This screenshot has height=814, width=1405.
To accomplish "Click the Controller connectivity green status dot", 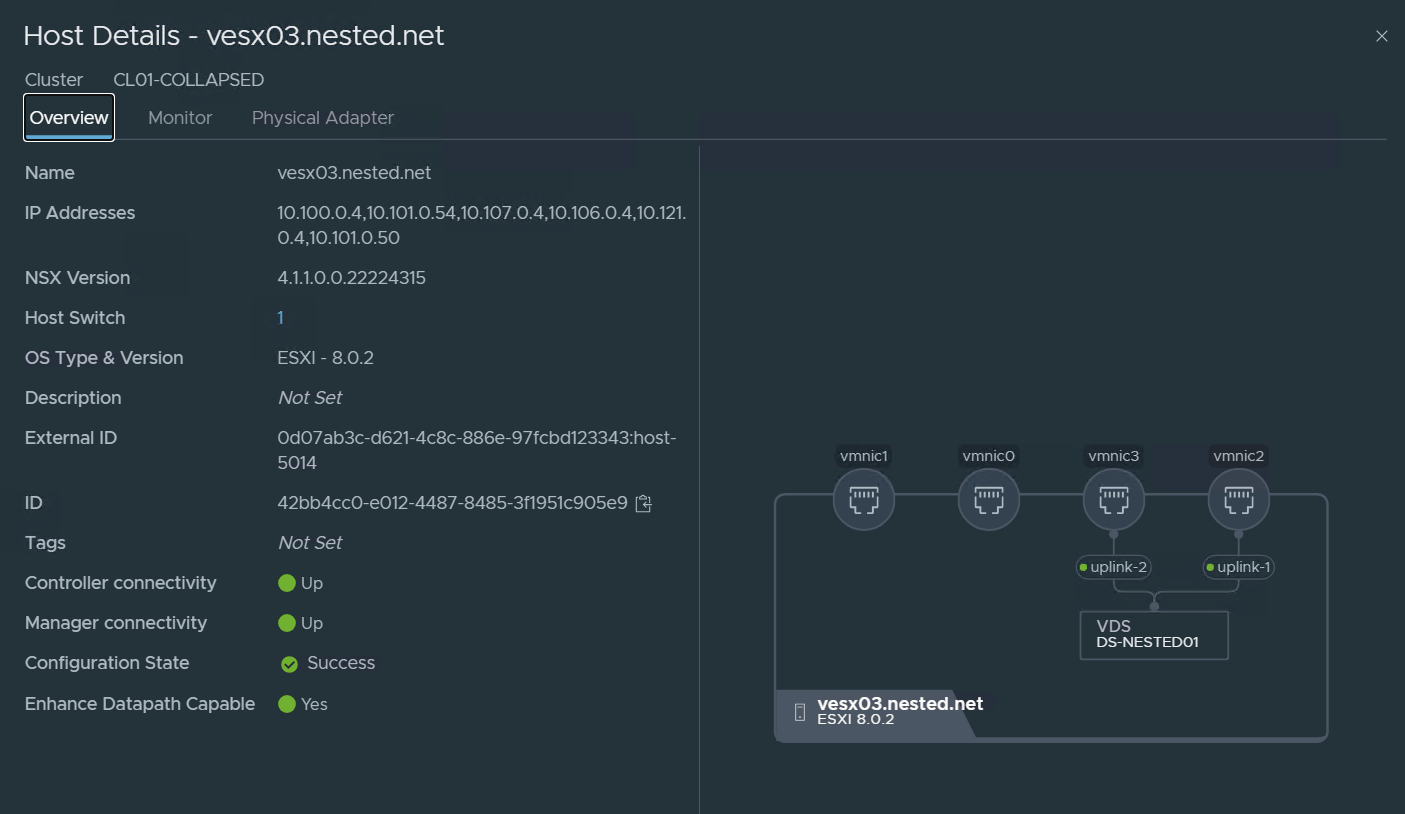I will coord(287,583).
